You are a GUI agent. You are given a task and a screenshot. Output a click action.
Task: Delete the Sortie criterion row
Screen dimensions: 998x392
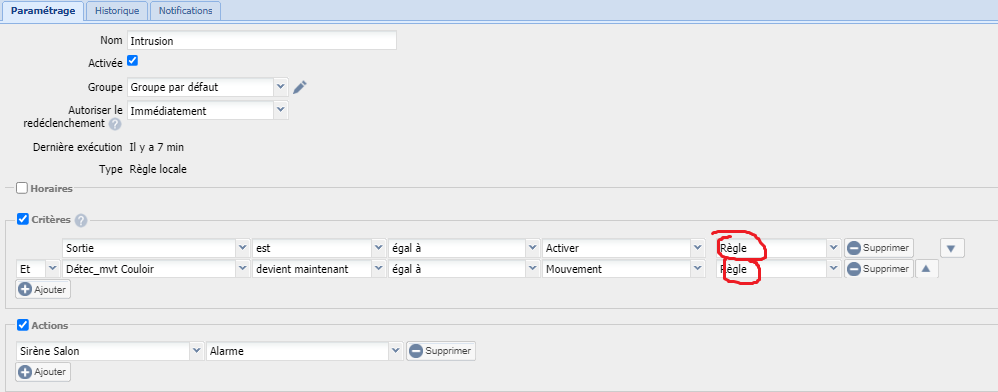878,248
